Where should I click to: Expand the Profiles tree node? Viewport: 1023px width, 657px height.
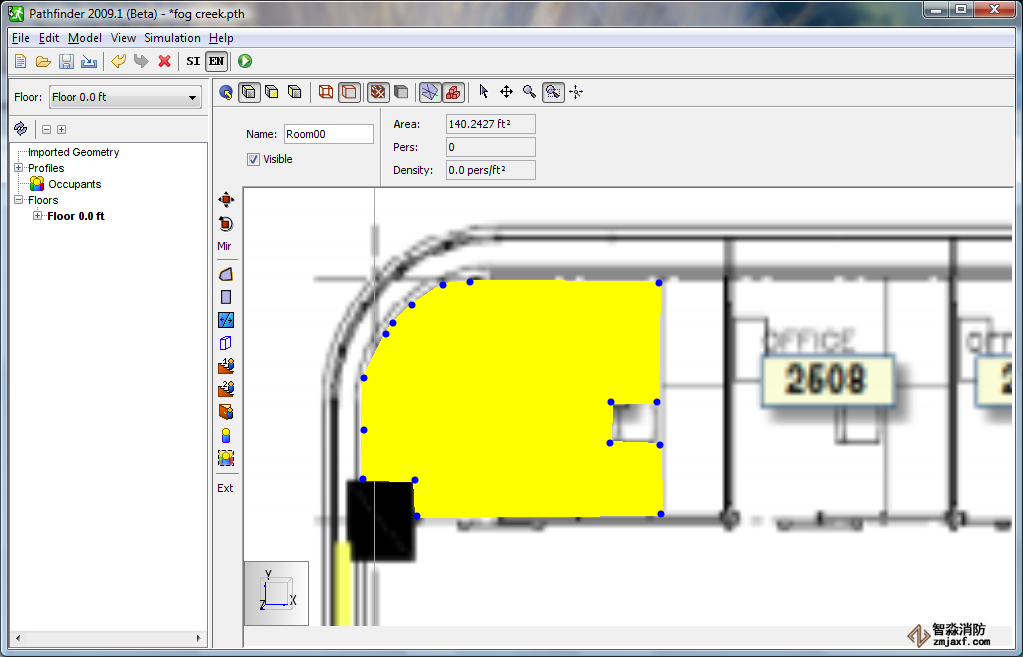[18, 168]
